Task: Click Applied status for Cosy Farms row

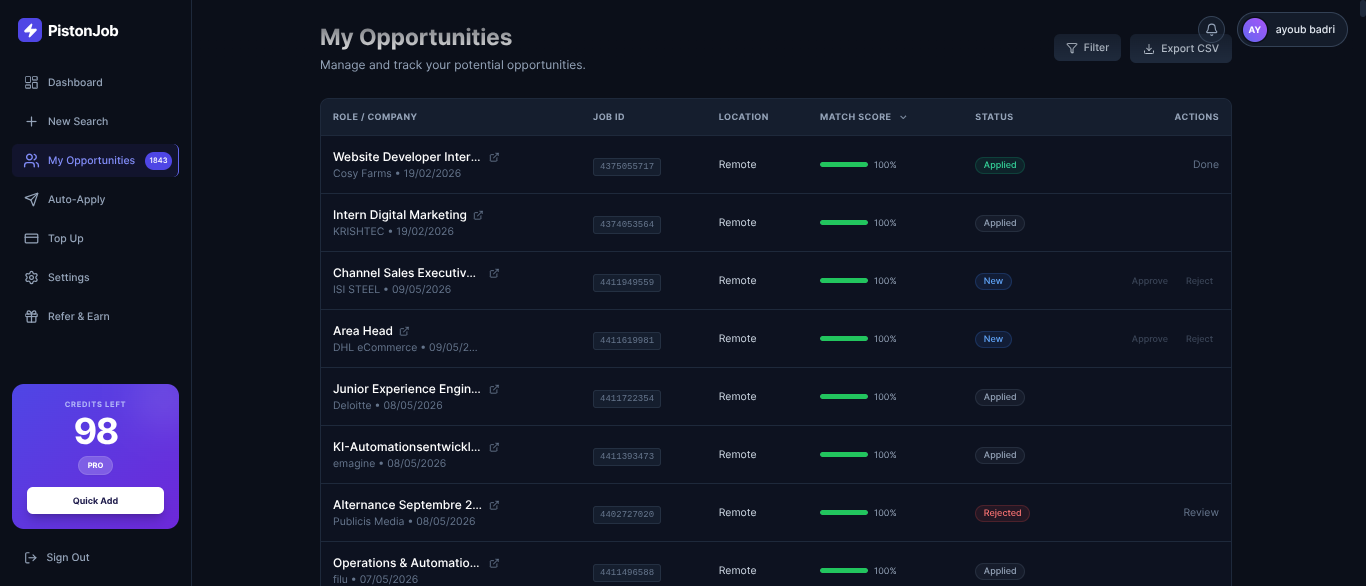Action: point(1000,165)
